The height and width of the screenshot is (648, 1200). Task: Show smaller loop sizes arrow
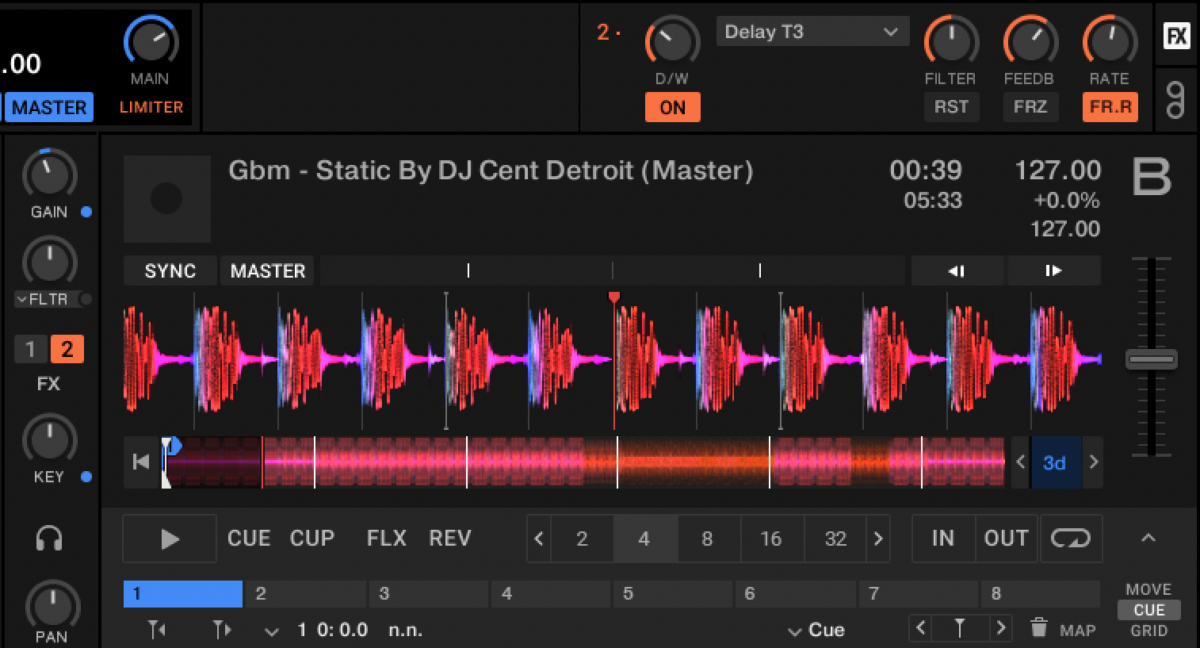(539, 539)
